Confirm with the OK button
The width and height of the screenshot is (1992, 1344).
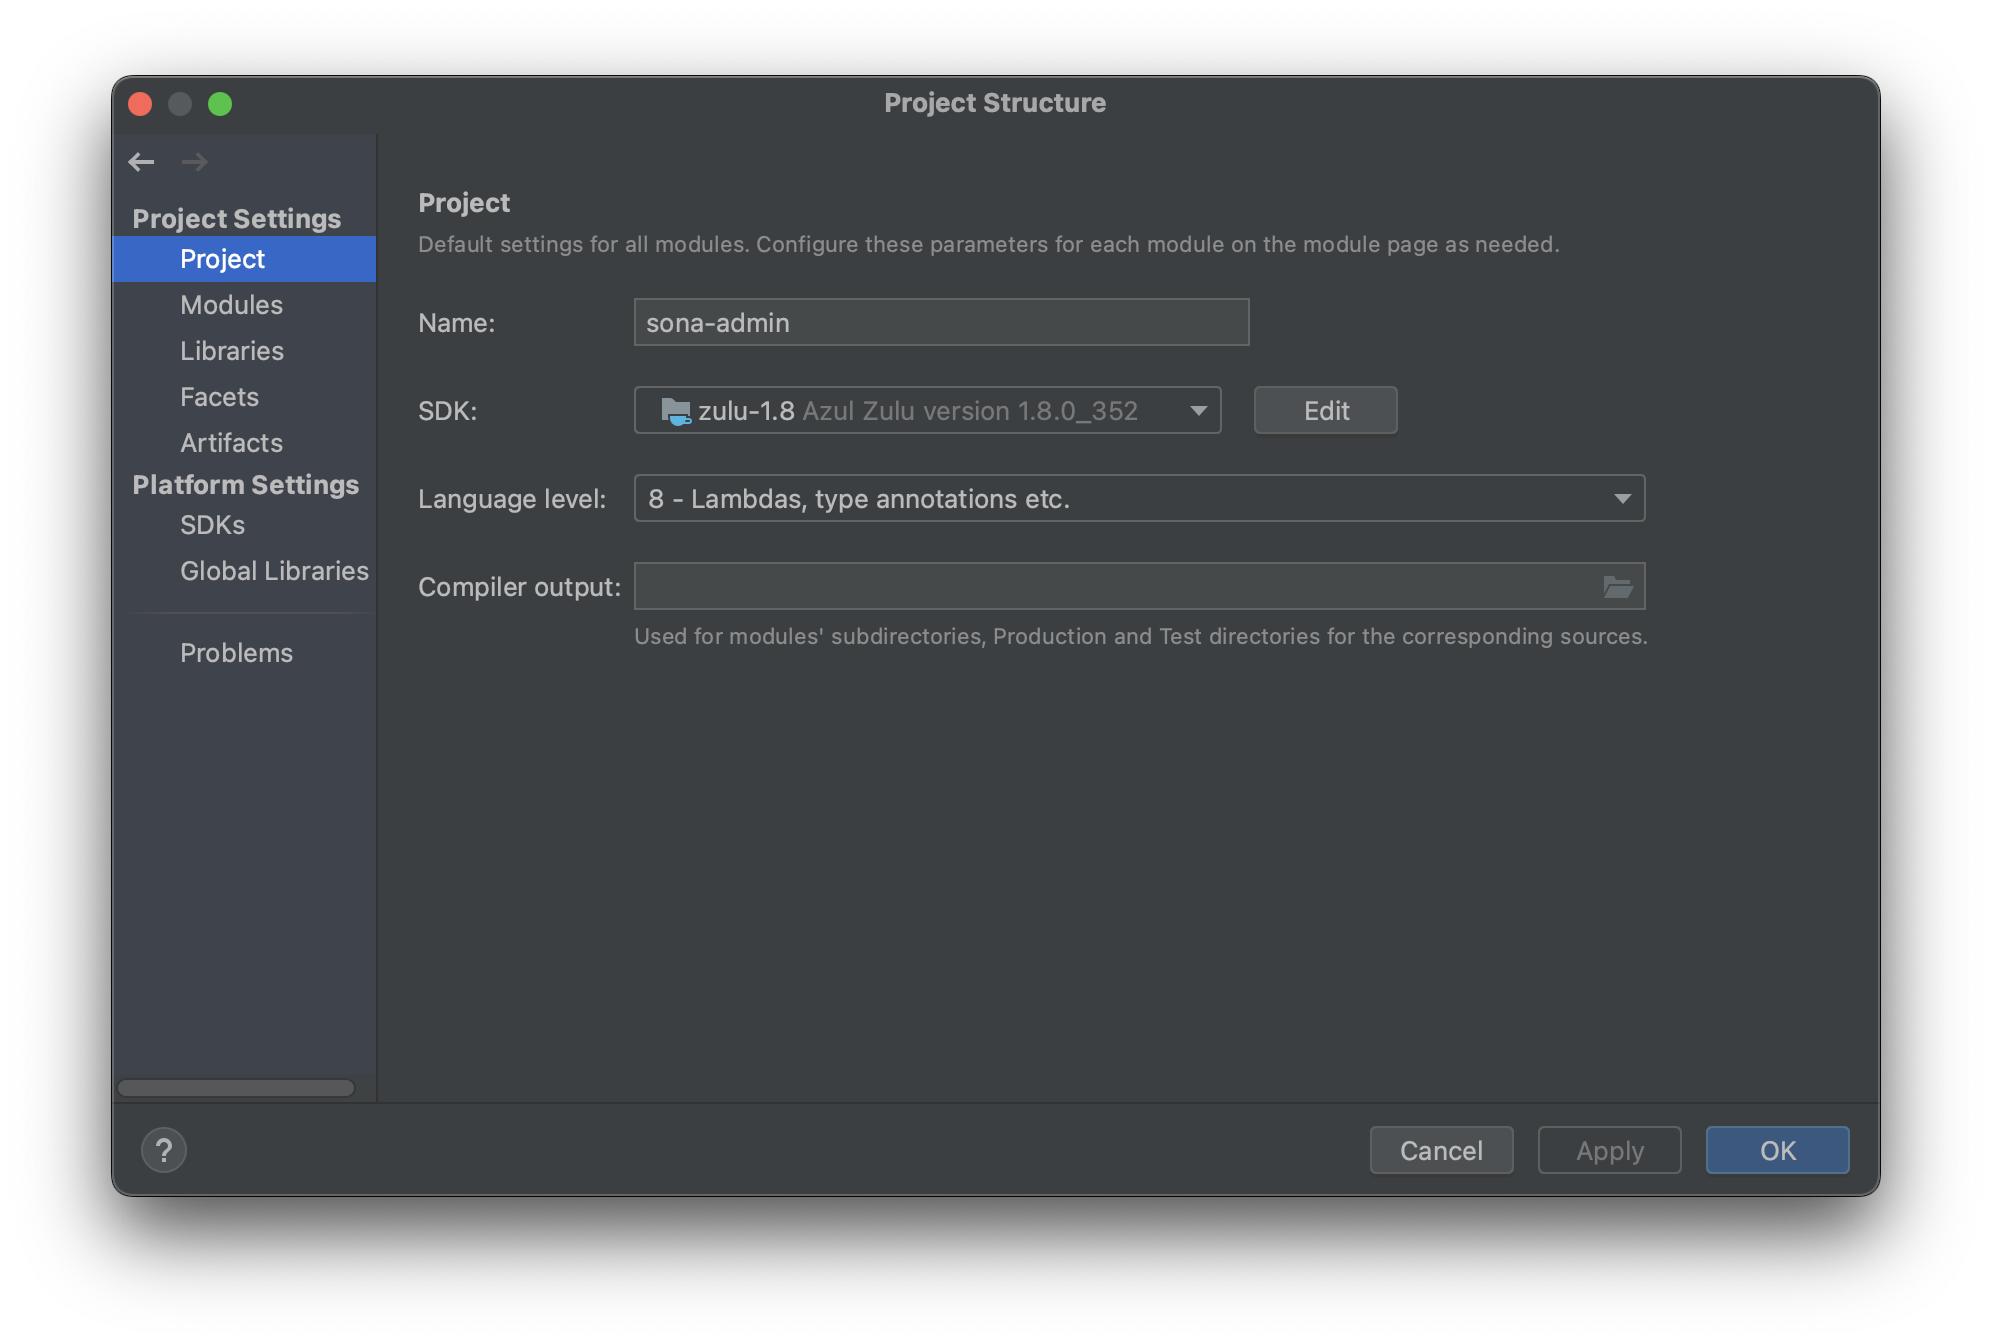(x=1777, y=1150)
